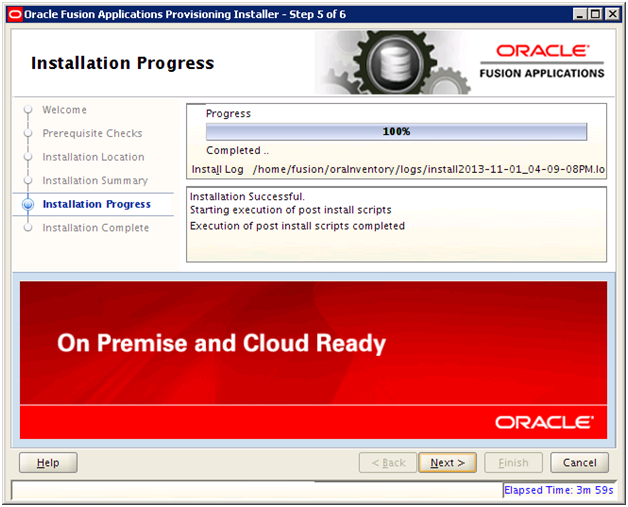Go back with the Back button

click(x=388, y=463)
